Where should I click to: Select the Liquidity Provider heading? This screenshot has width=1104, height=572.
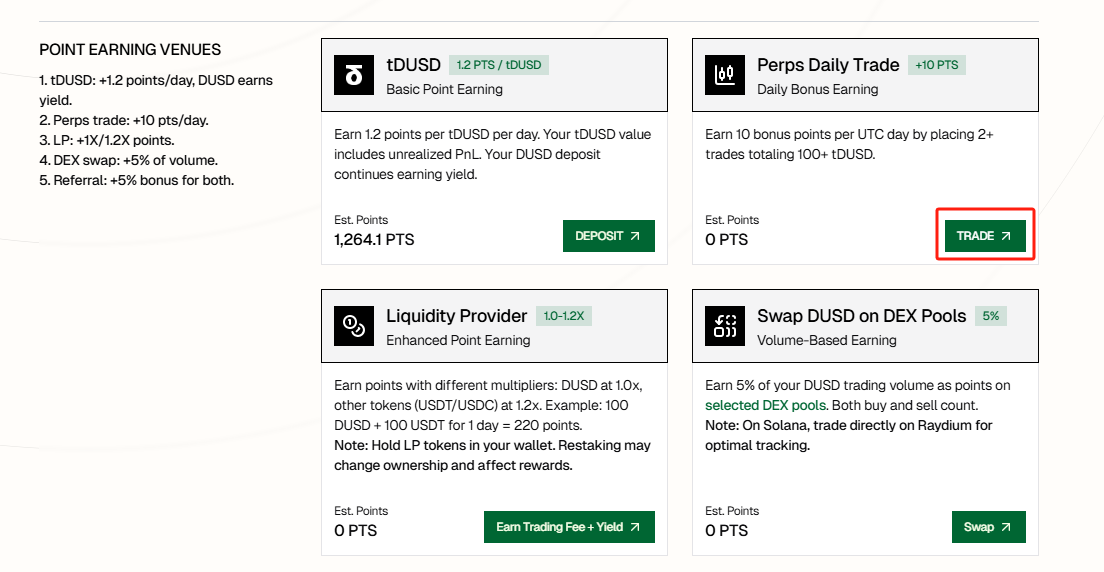pyautogui.click(x=456, y=316)
